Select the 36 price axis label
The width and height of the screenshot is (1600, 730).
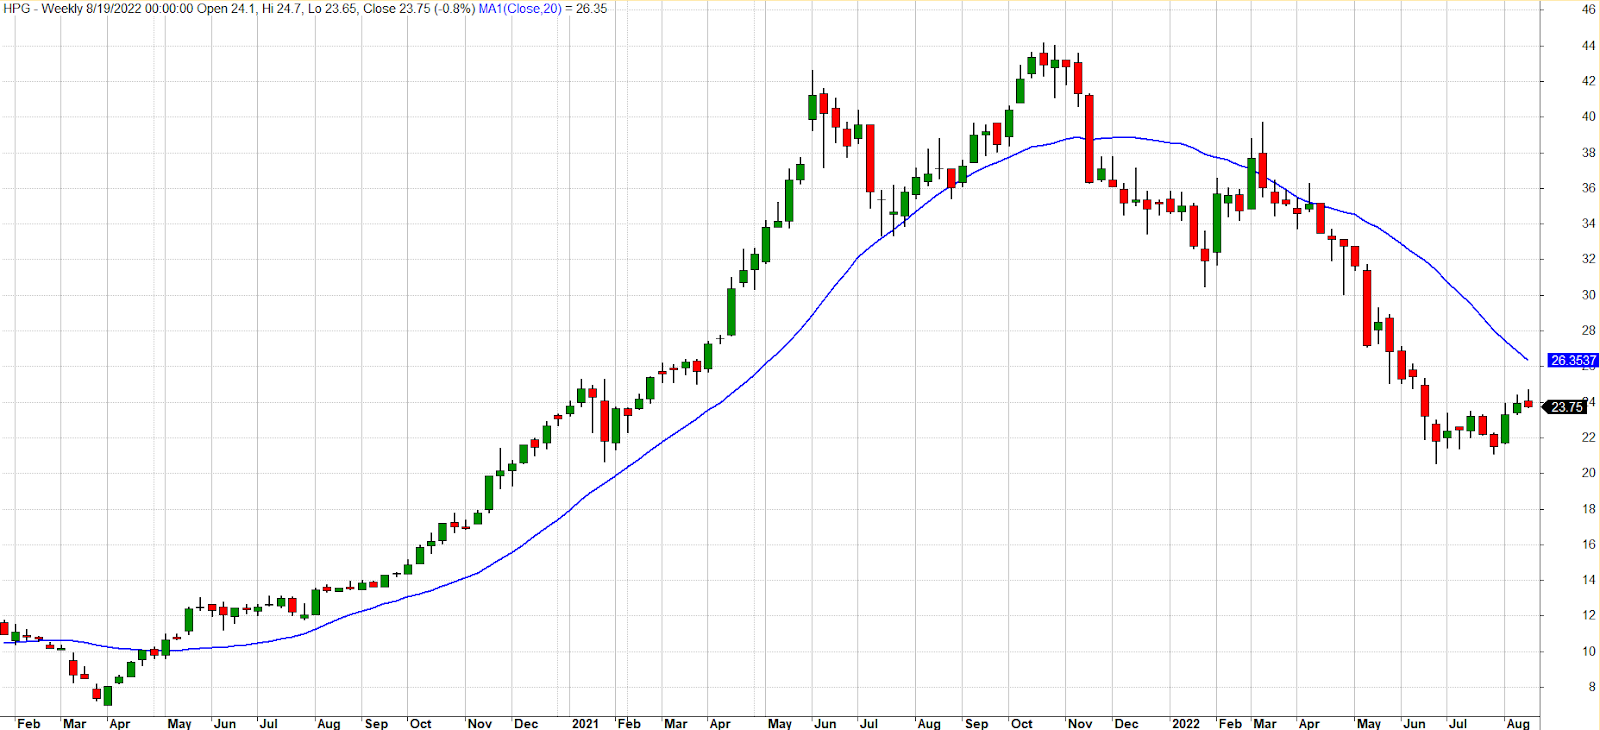(x=1589, y=188)
